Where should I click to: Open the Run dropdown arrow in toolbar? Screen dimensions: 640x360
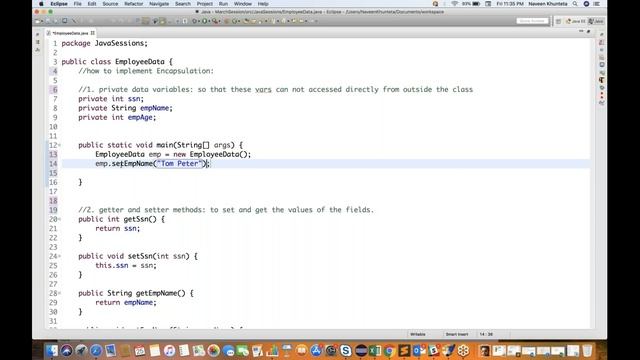(209, 21)
